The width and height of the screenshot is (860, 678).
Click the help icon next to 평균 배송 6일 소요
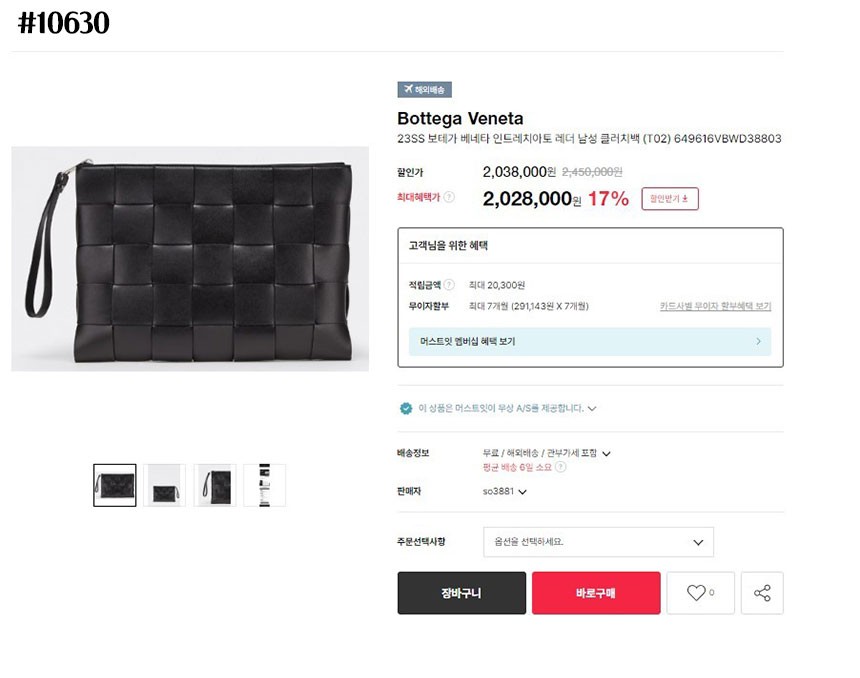point(561,467)
